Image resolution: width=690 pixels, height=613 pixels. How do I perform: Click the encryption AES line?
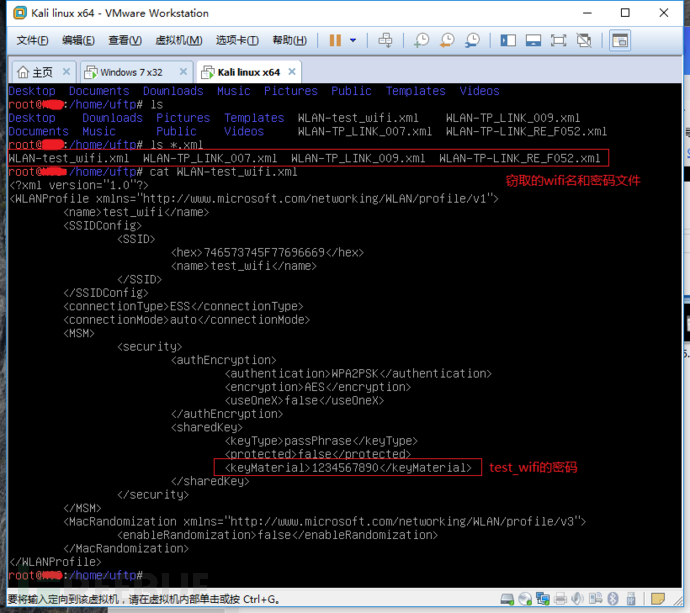[318, 387]
